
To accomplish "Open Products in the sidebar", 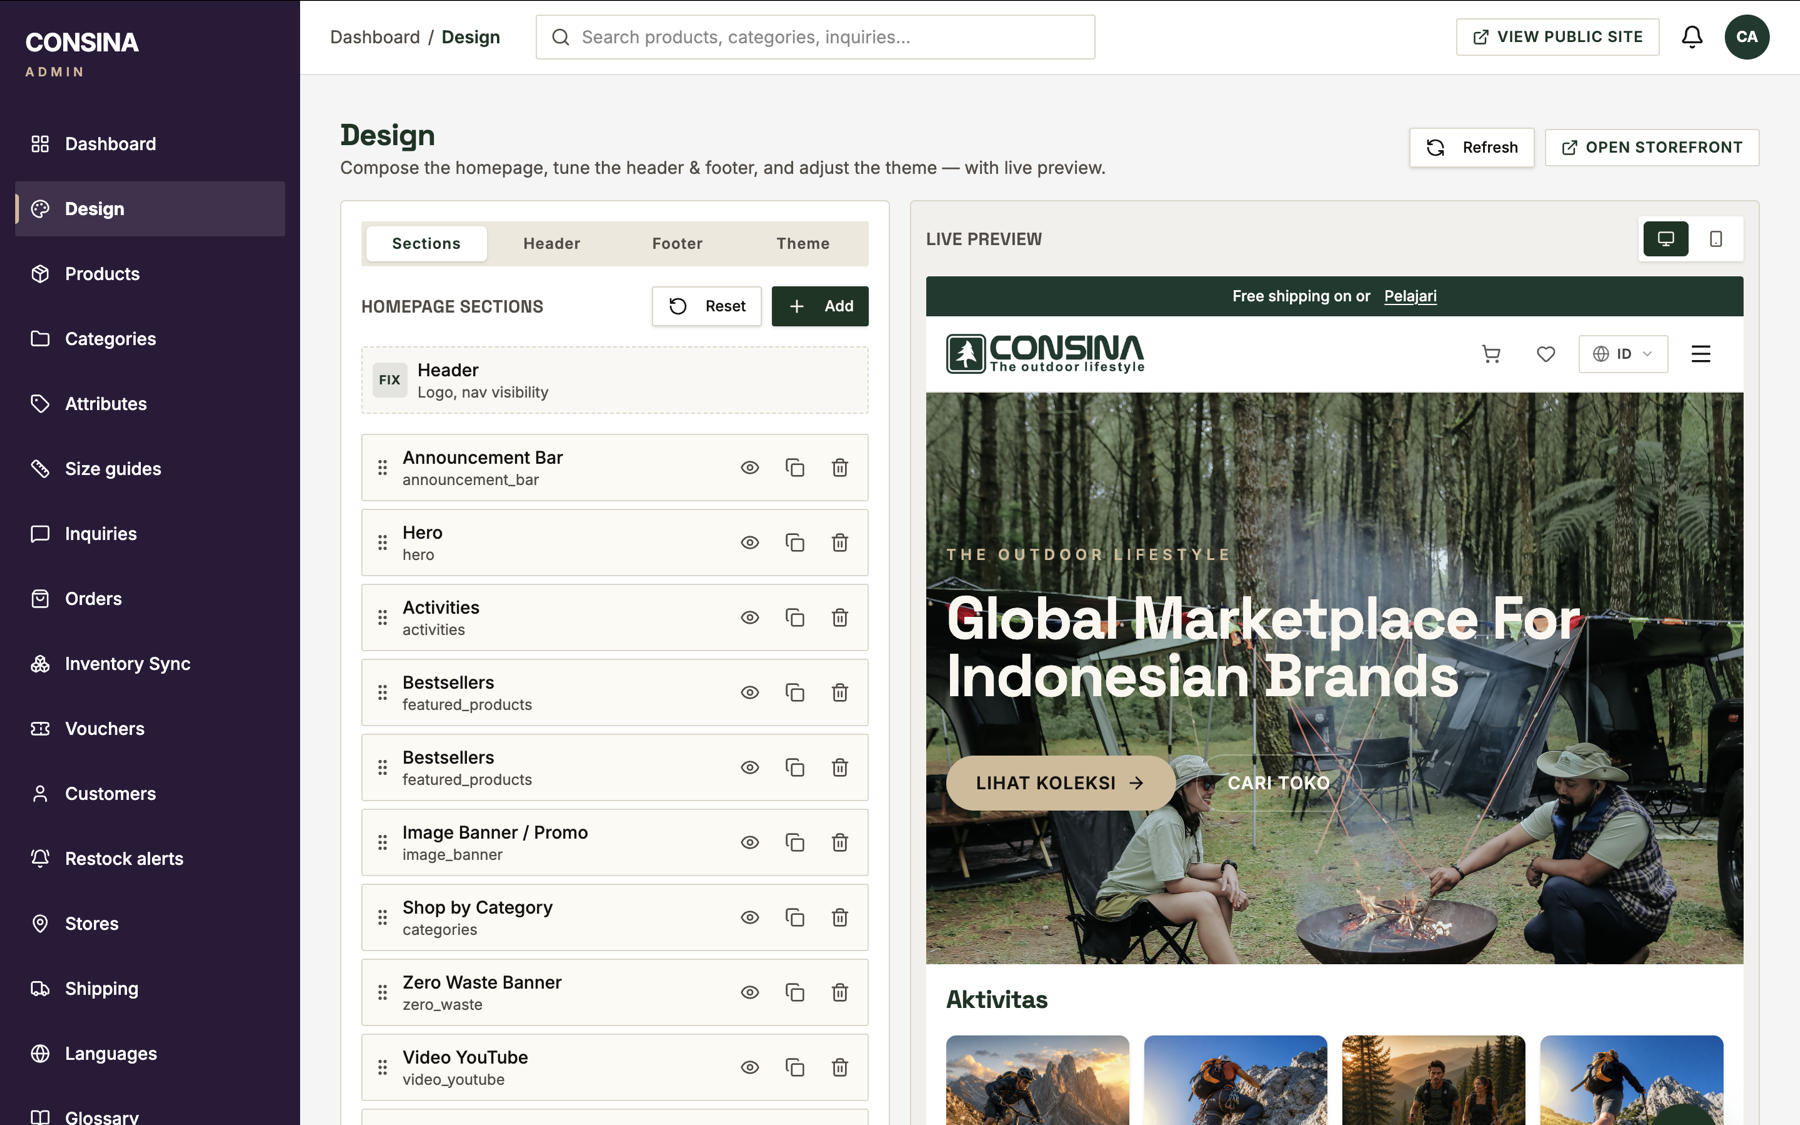I will 150,274.
